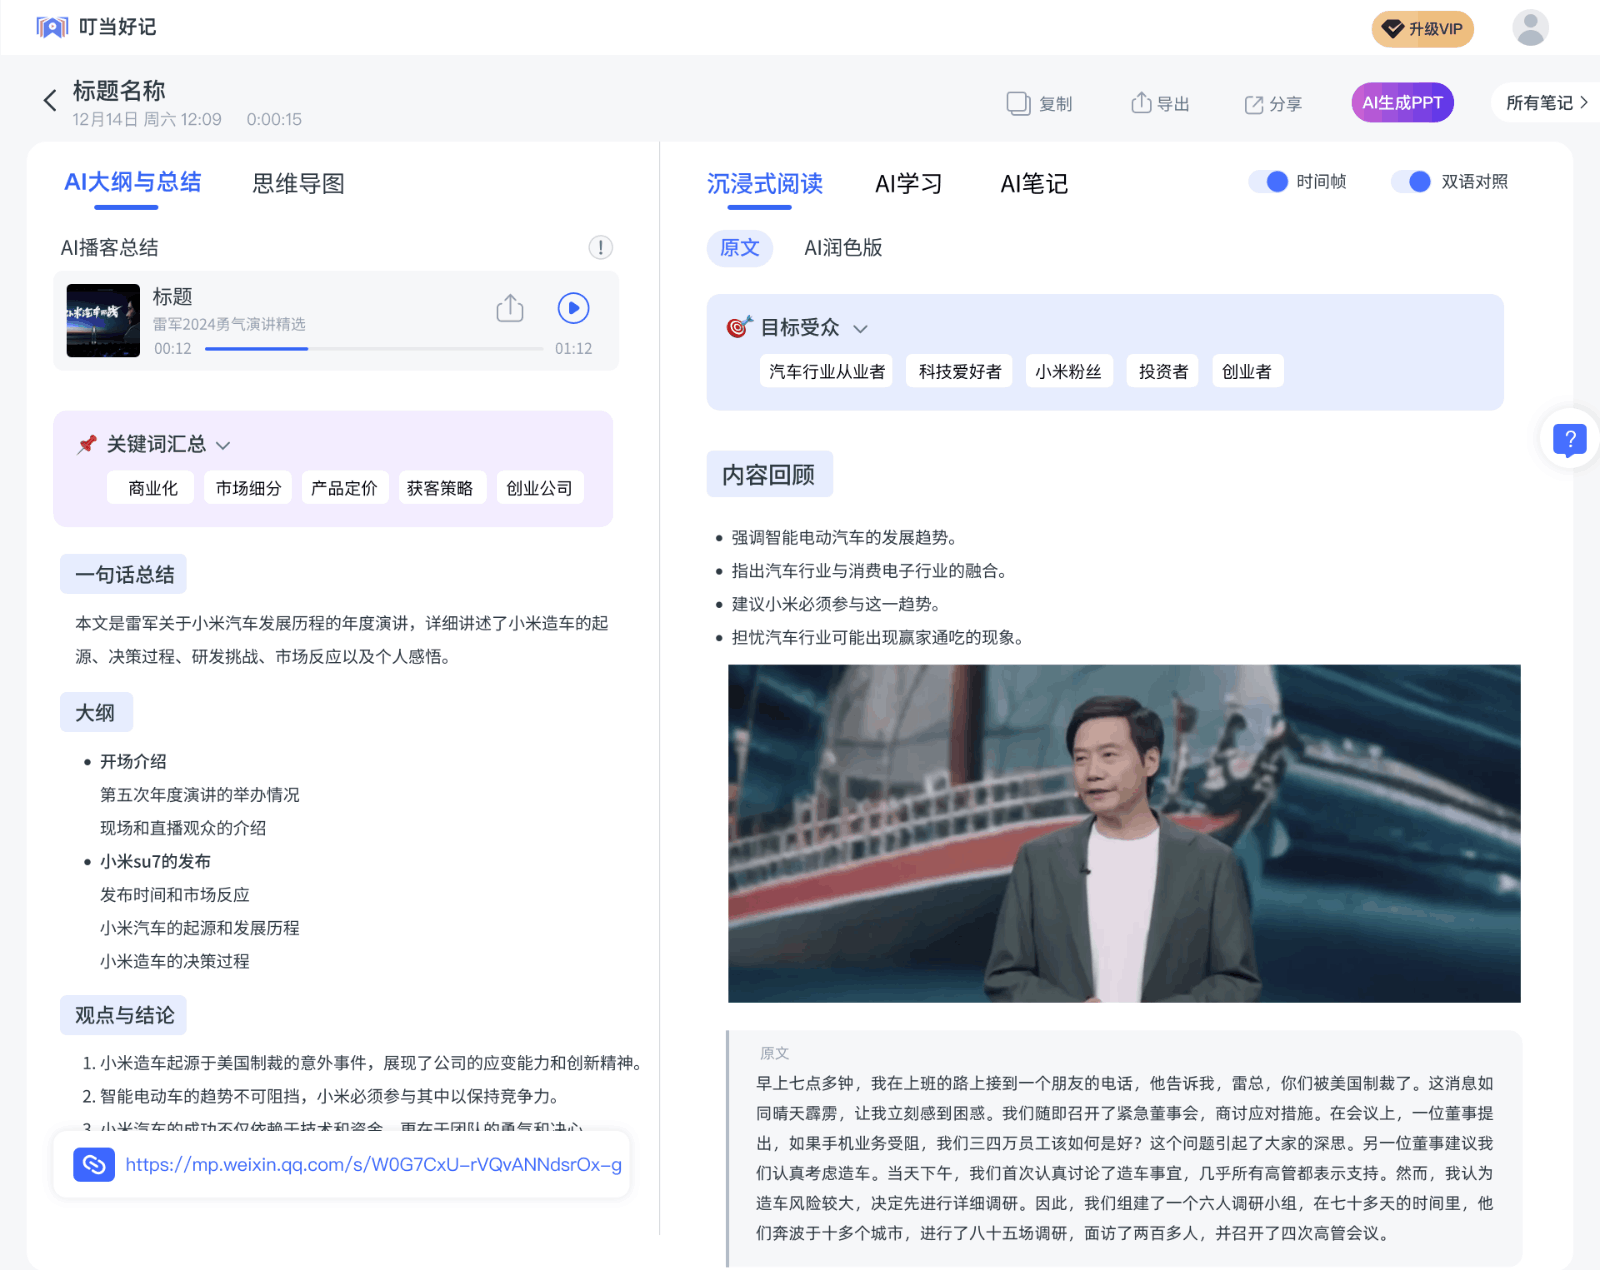Play the AI podcast summary
1600x1270 pixels.
pyautogui.click(x=573, y=308)
